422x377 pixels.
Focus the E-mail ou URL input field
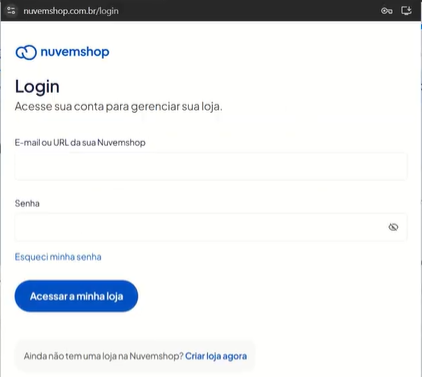pyautogui.click(x=211, y=166)
